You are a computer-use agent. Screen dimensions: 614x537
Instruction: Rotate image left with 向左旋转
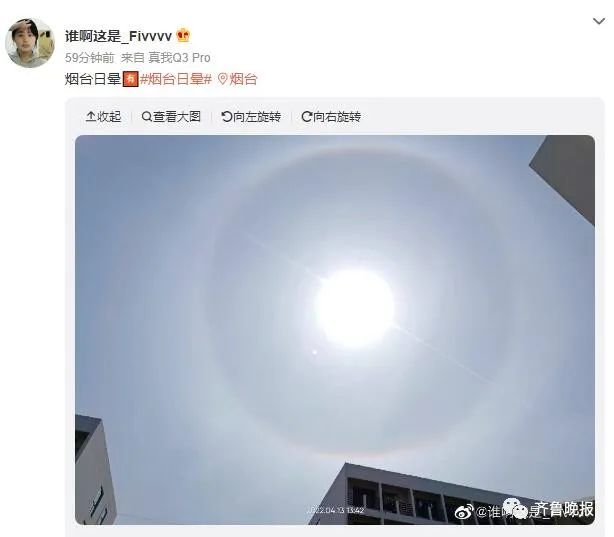(x=251, y=117)
